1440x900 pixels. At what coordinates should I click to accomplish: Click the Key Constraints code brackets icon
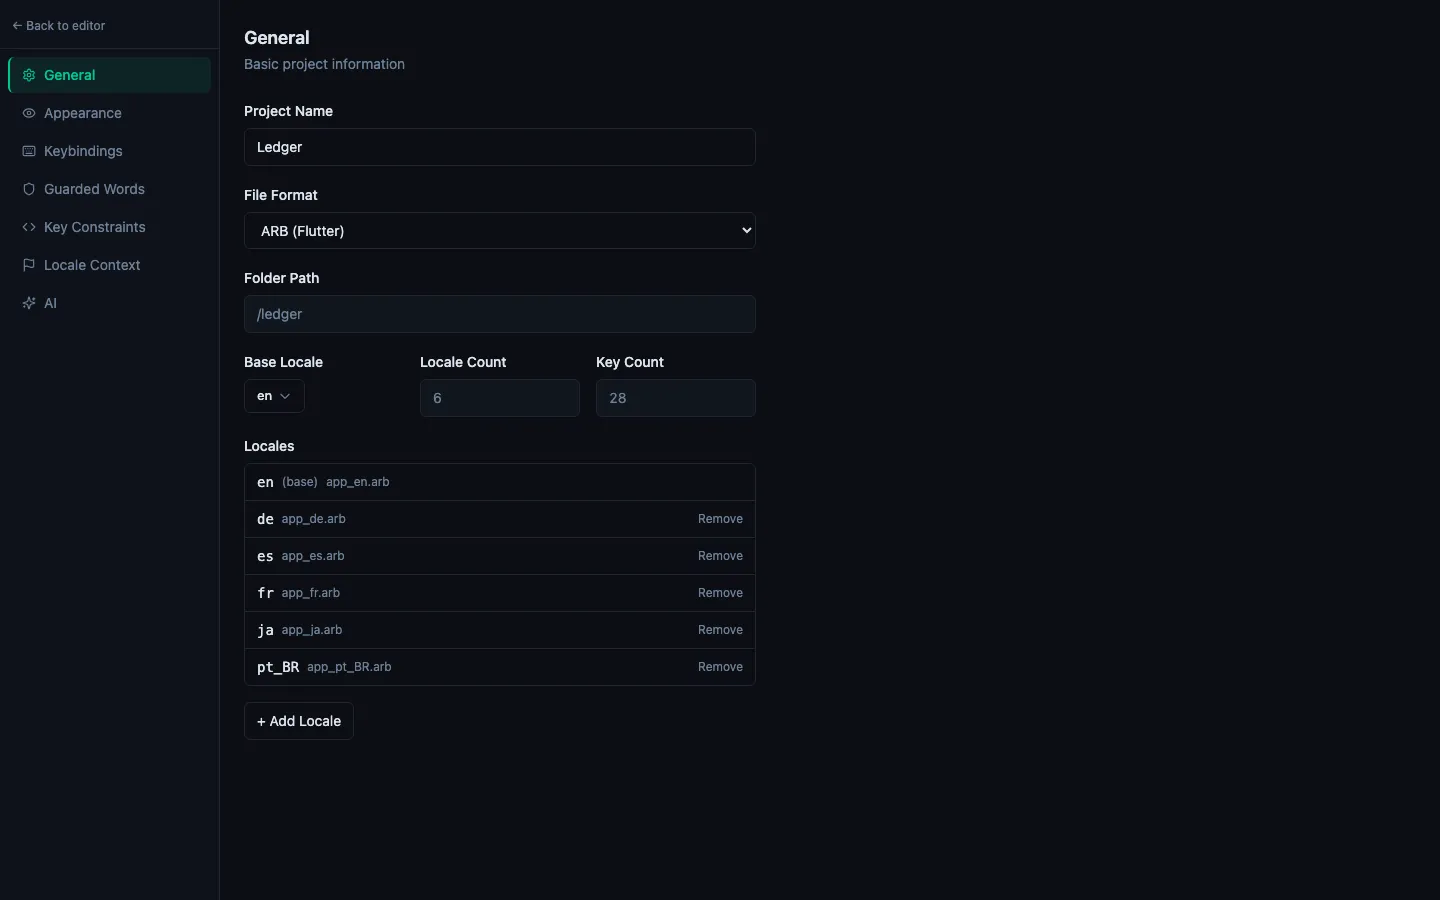point(29,227)
